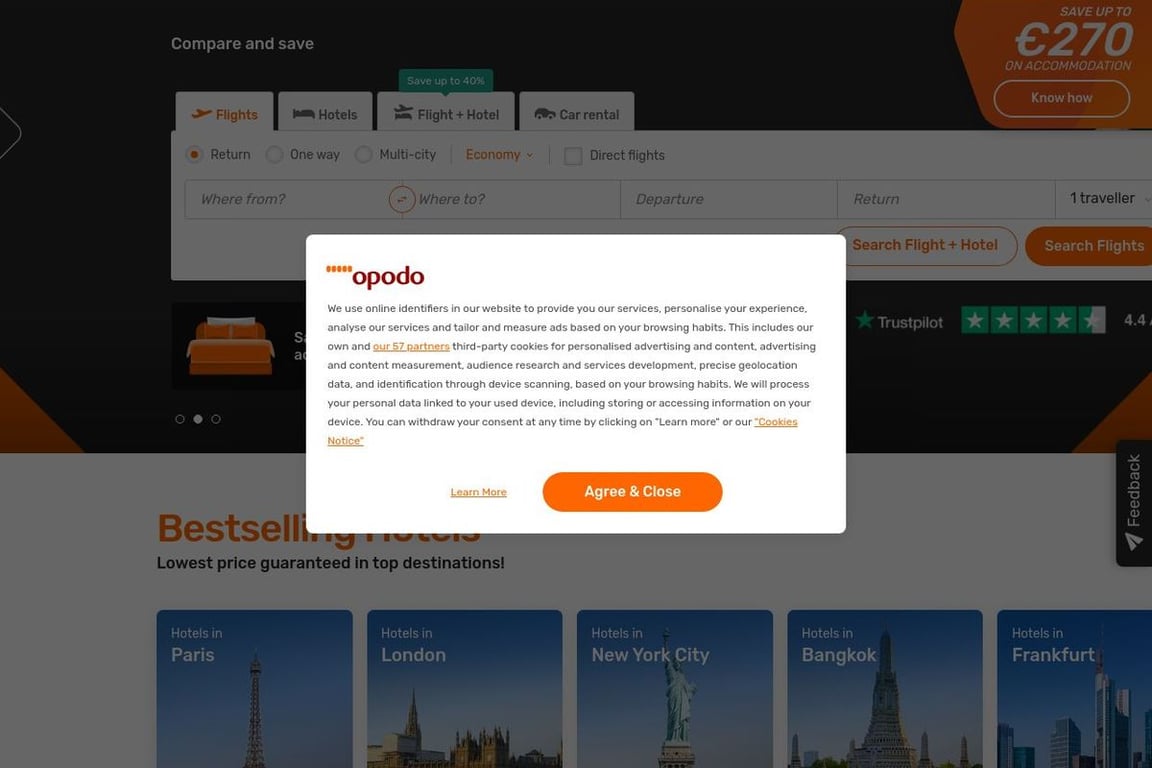Expand the Economy class dropdown
The height and width of the screenshot is (768, 1152).
click(x=500, y=154)
